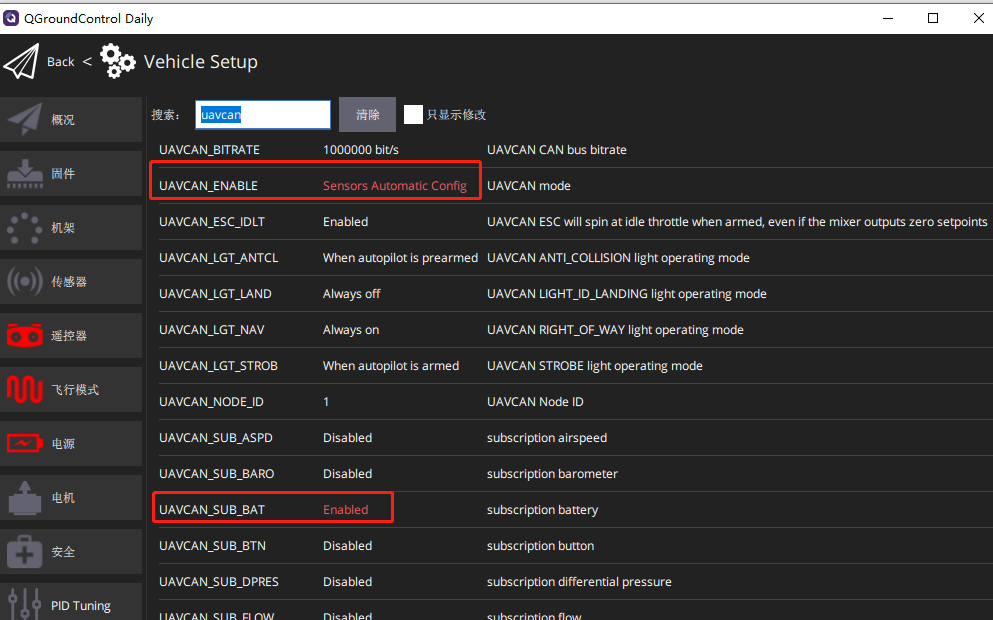The image size is (993, 620).
Task: Edit the Disabled value of UAVCAN_SUB_ASPD
Action: coord(347,438)
